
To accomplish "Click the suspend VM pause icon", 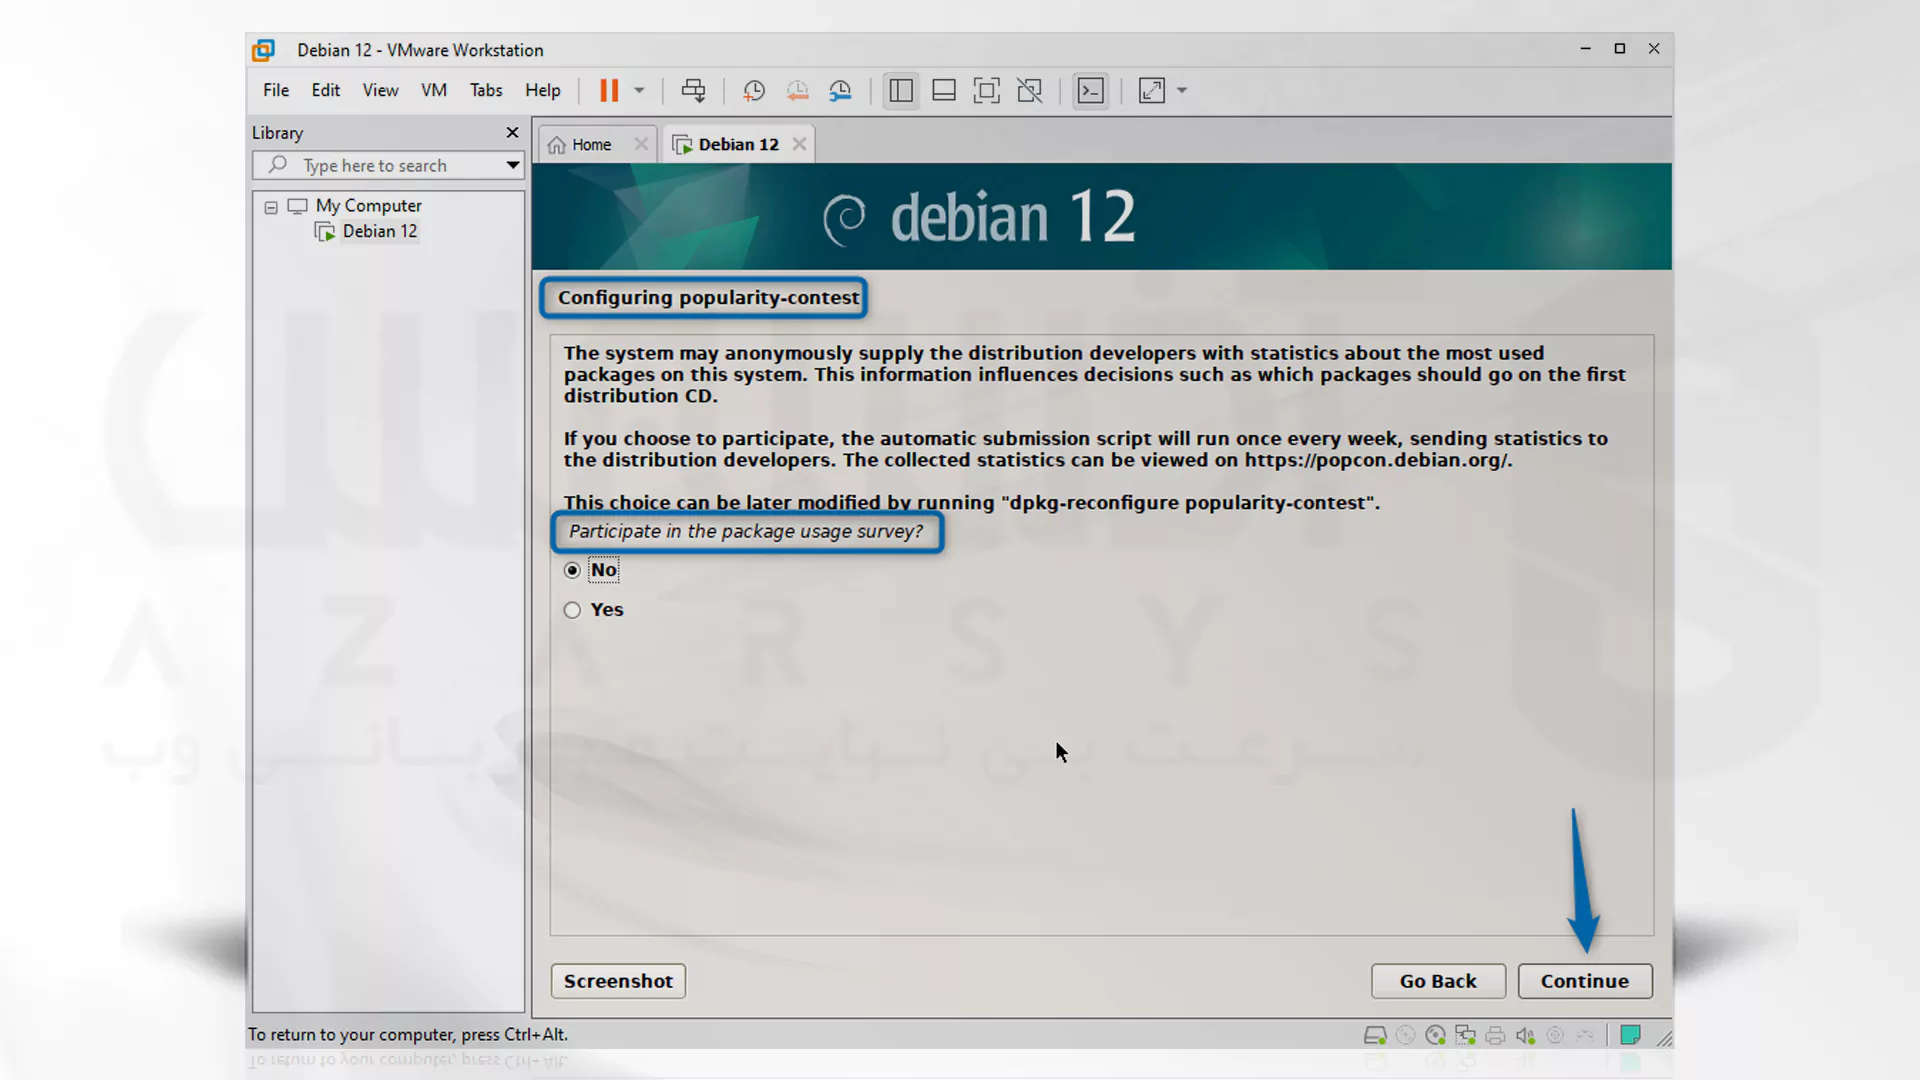I will (x=608, y=90).
